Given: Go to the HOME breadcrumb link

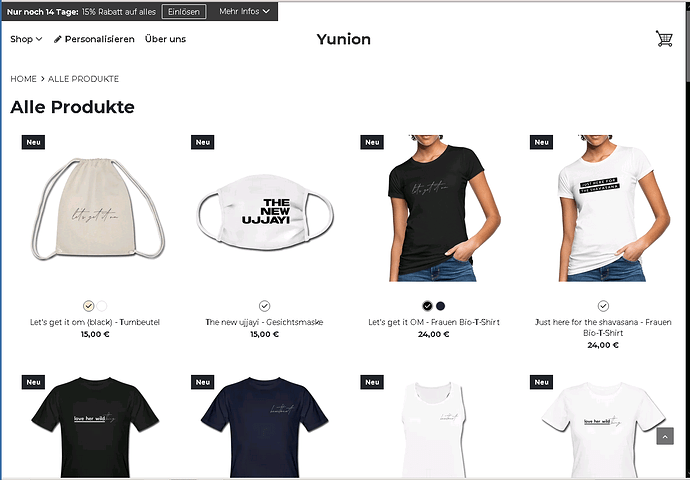Looking at the screenshot, I should pyautogui.click(x=23, y=79).
